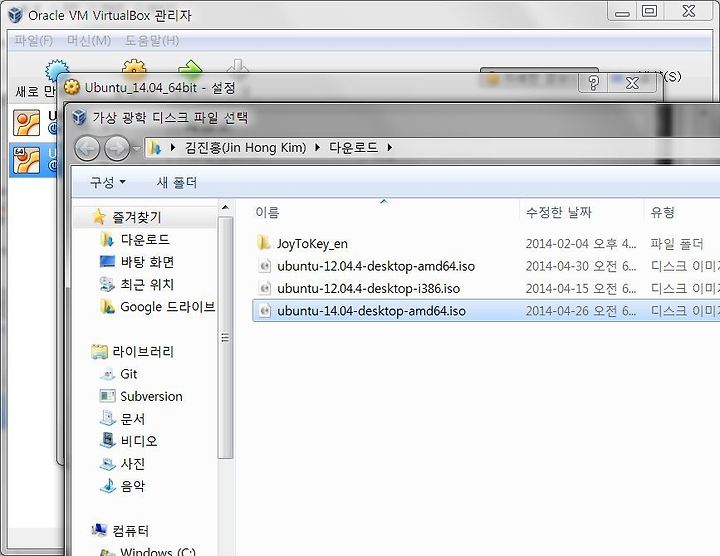Viewport: 720px width, 556px height.
Task: Click the navigation pane scrollbar thumb
Action: click(x=225, y=338)
